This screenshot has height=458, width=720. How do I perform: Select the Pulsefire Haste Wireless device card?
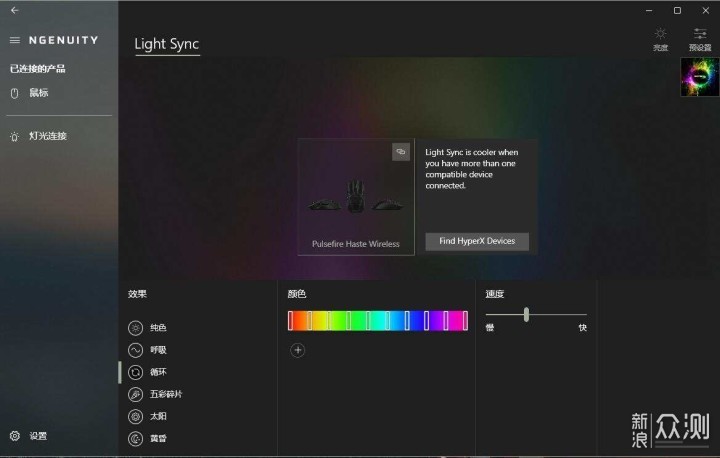pos(356,197)
